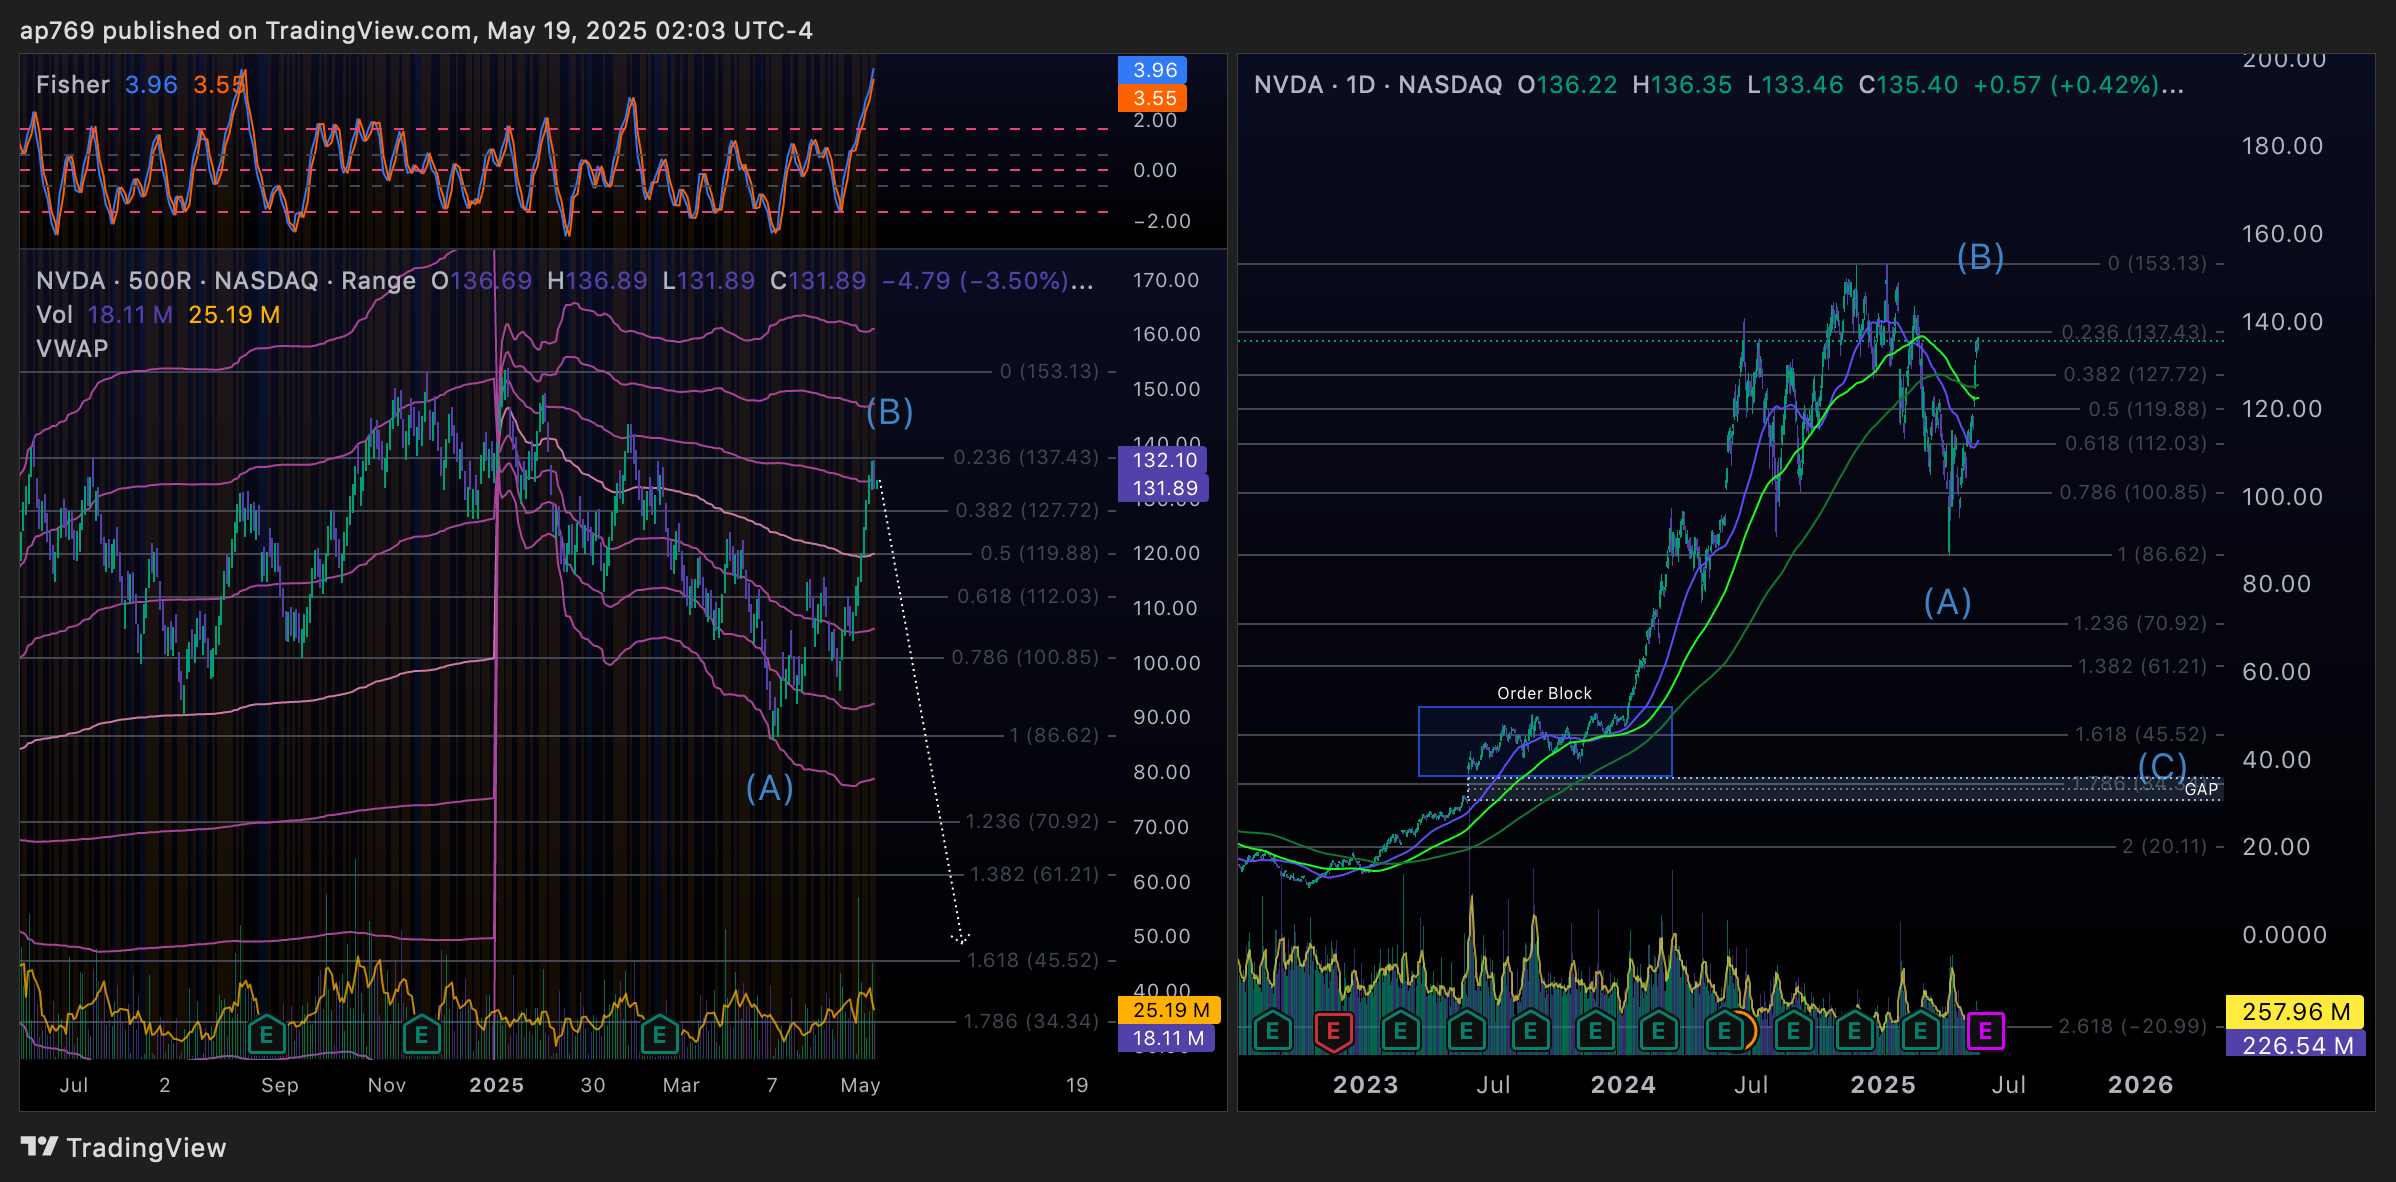Select the (B) wave label on the daily chart

[1980, 258]
